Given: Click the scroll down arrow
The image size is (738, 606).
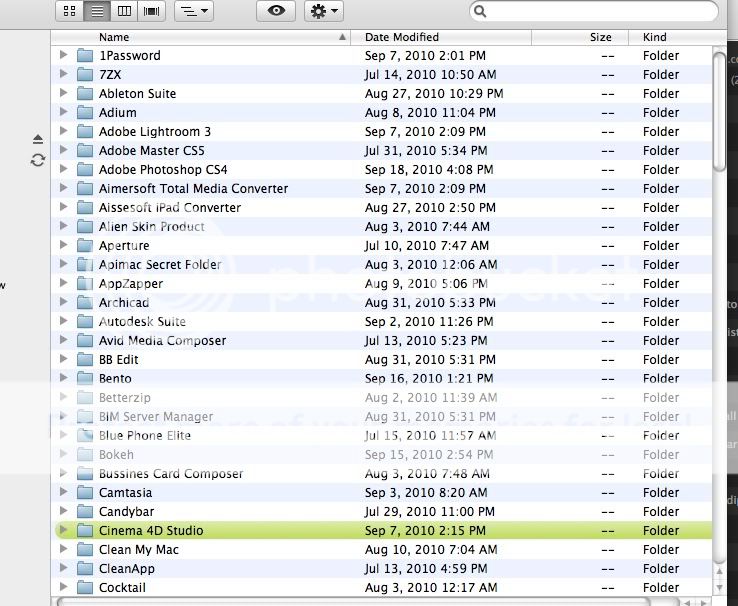Looking at the screenshot, I should 719,587.
